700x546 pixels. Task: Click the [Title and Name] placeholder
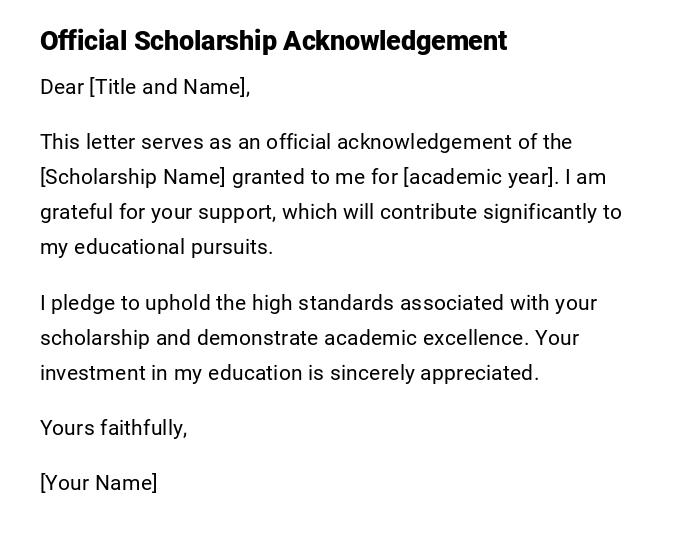pyautogui.click(x=167, y=87)
